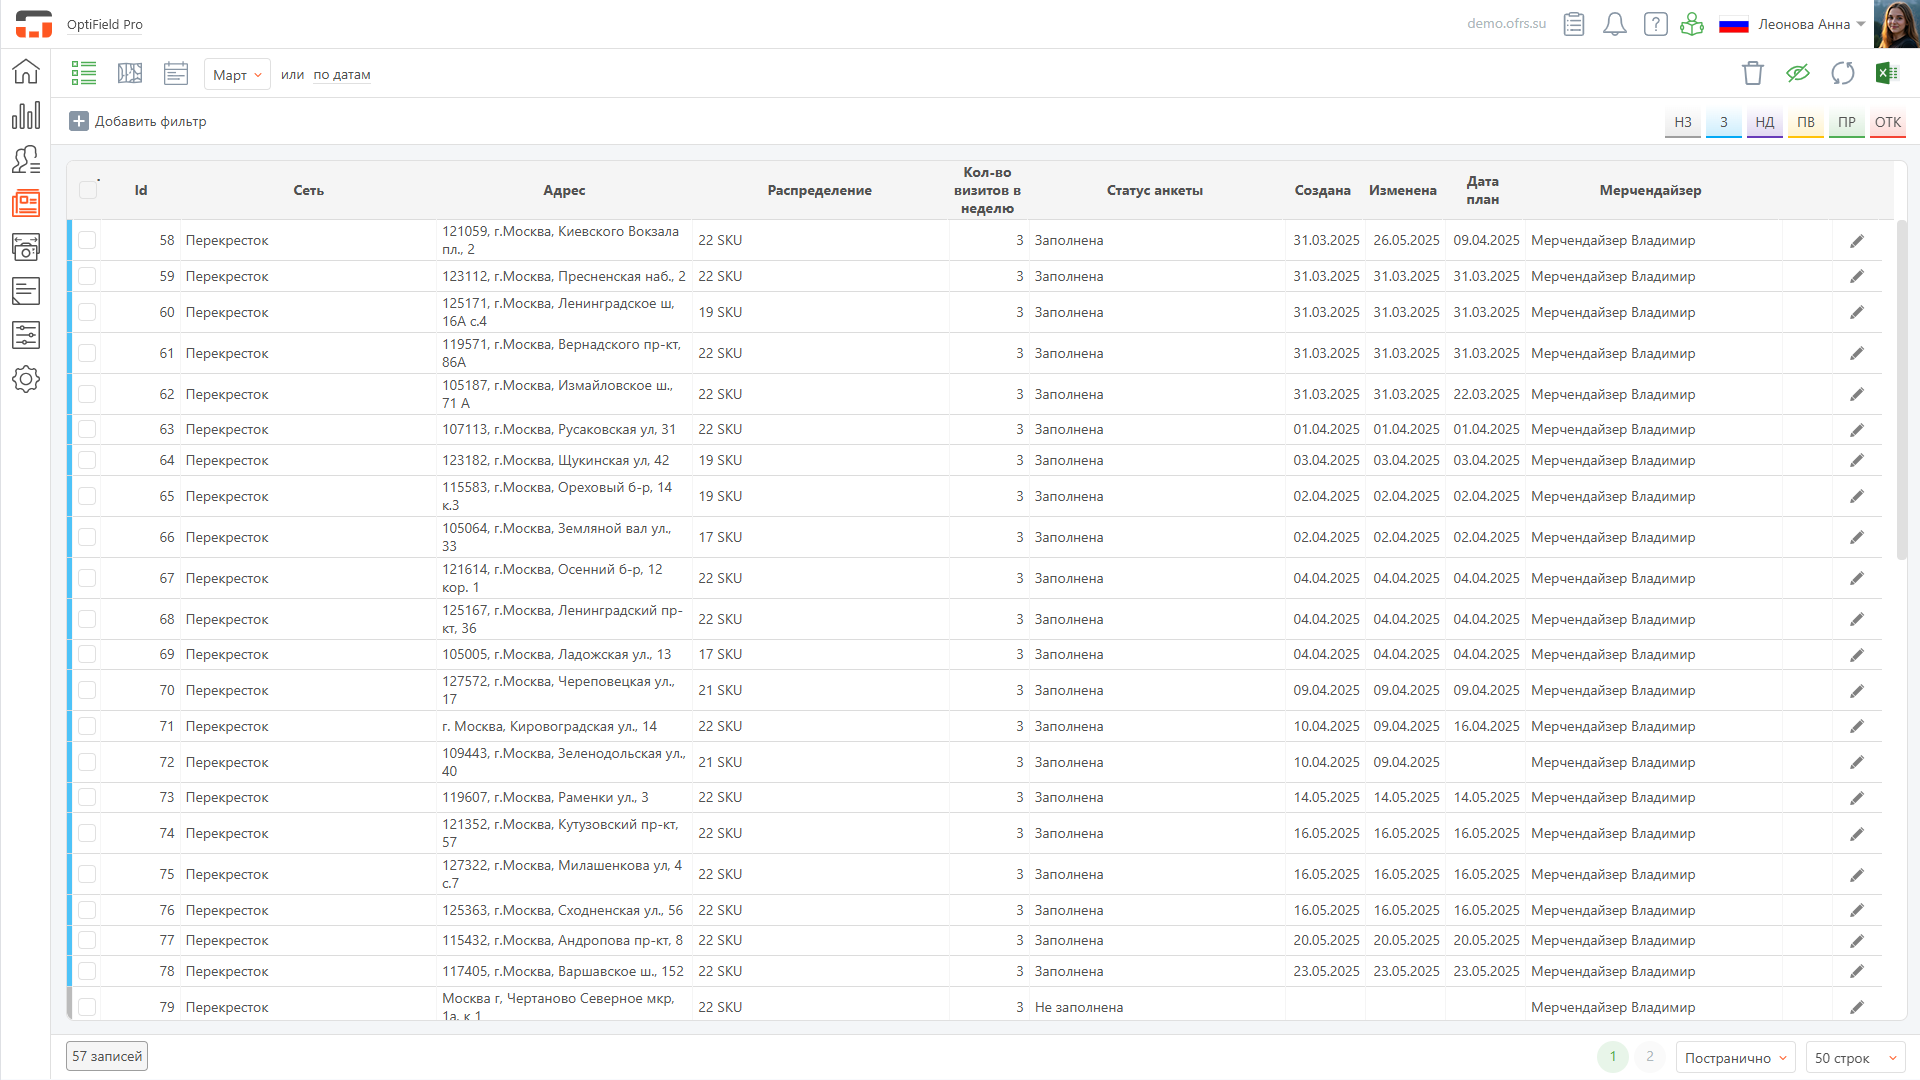This screenshot has height=1080, width=1920.
Task: Open the 50 строк rows dropdown
Action: coord(1855,1058)
